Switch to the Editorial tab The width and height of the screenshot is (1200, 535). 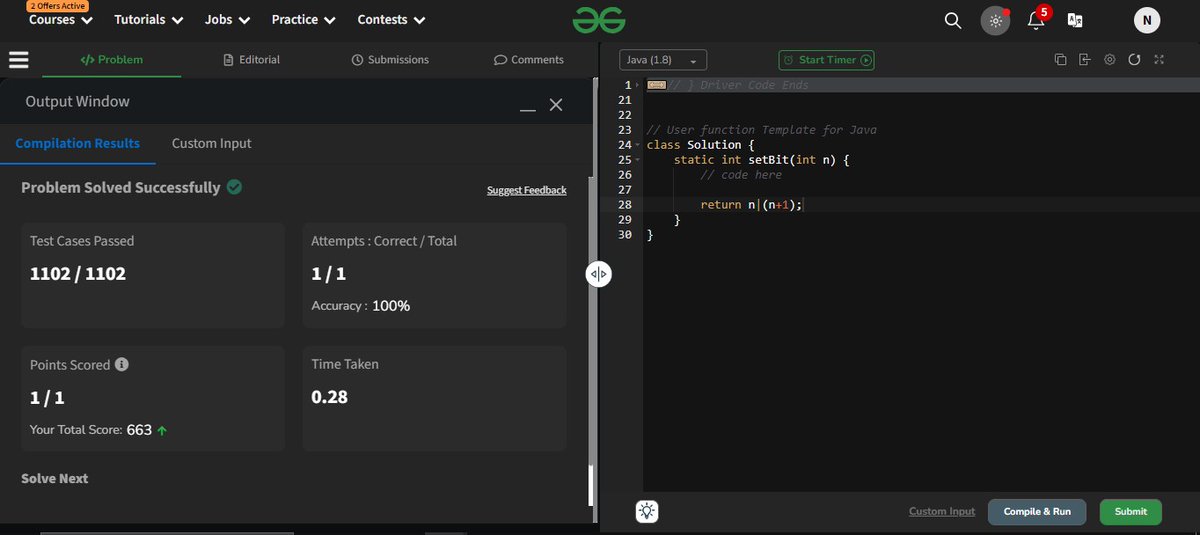(252, 60)
